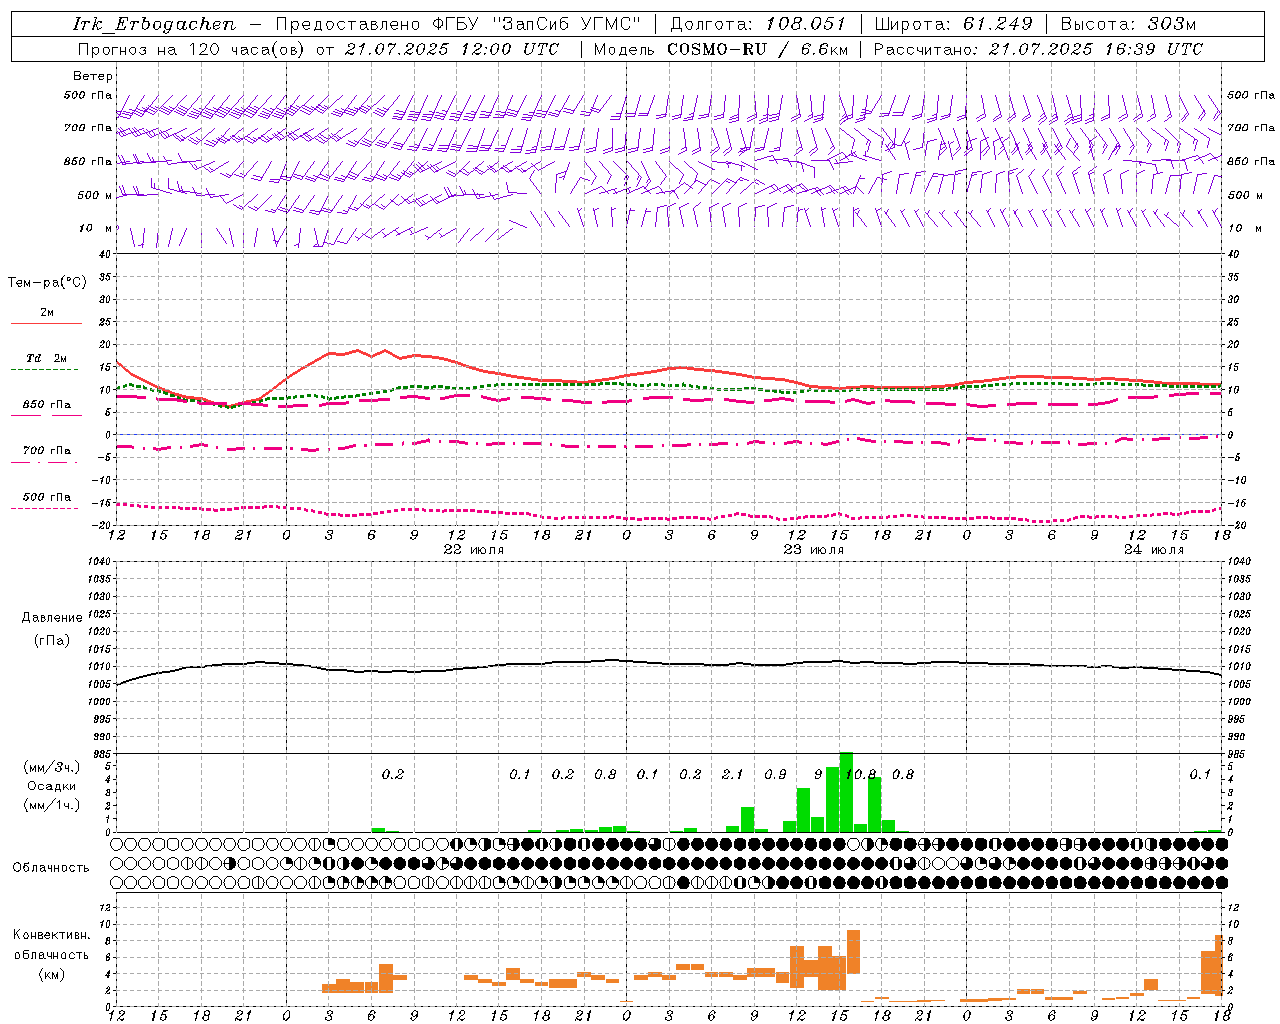Select the Тем-ра(°C) temperature panel label
1280x1024 pixels.
47,283
